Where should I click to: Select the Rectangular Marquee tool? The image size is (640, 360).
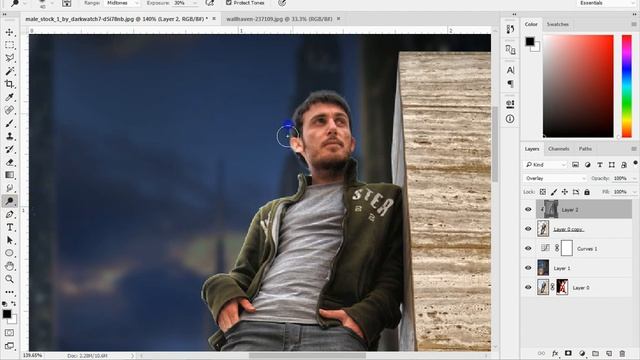point(9,45)
